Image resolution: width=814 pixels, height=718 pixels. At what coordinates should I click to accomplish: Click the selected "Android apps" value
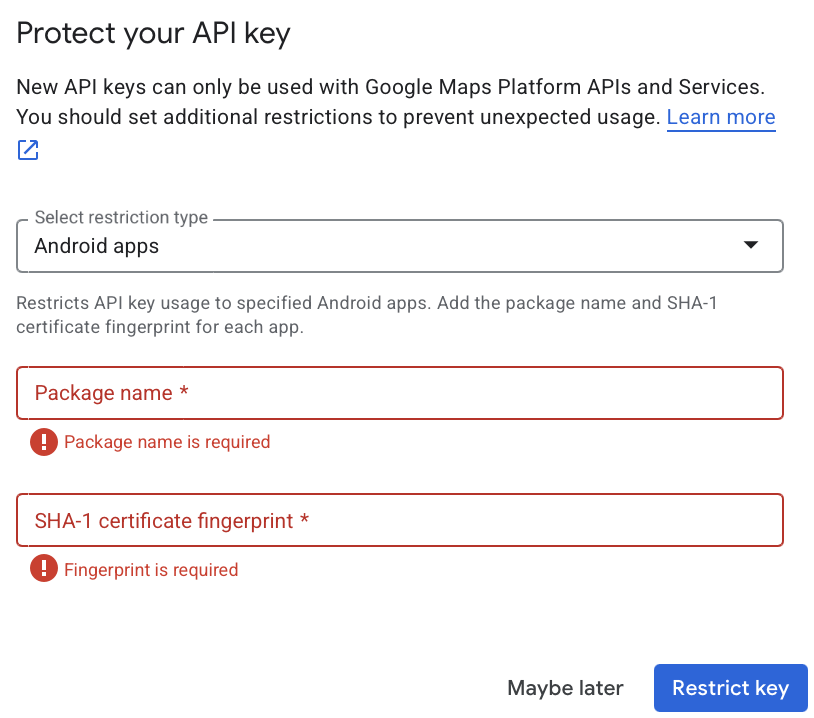[x=97, y=246]
